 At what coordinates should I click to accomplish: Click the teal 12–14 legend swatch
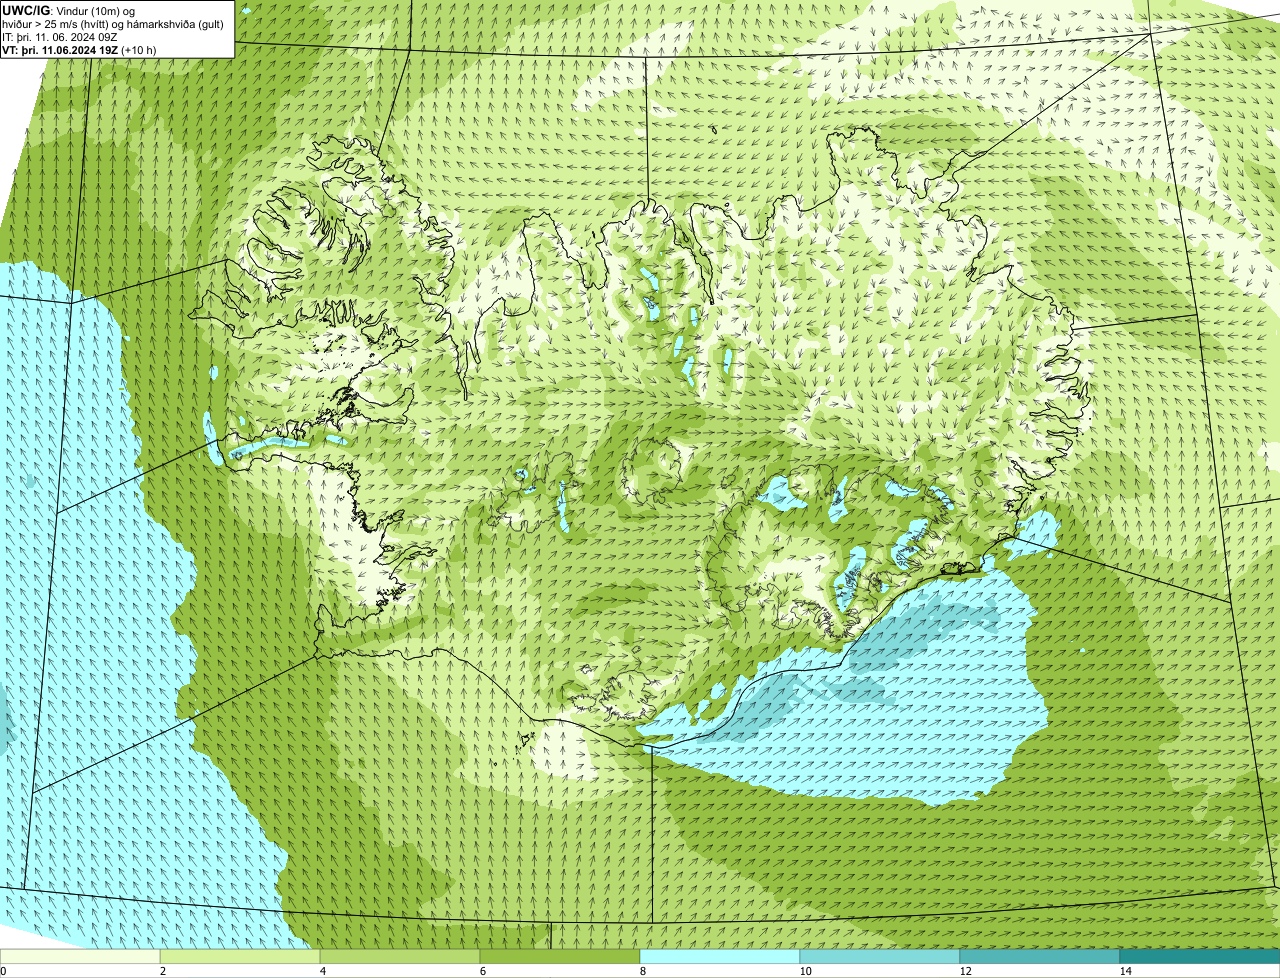point(1040,956)
